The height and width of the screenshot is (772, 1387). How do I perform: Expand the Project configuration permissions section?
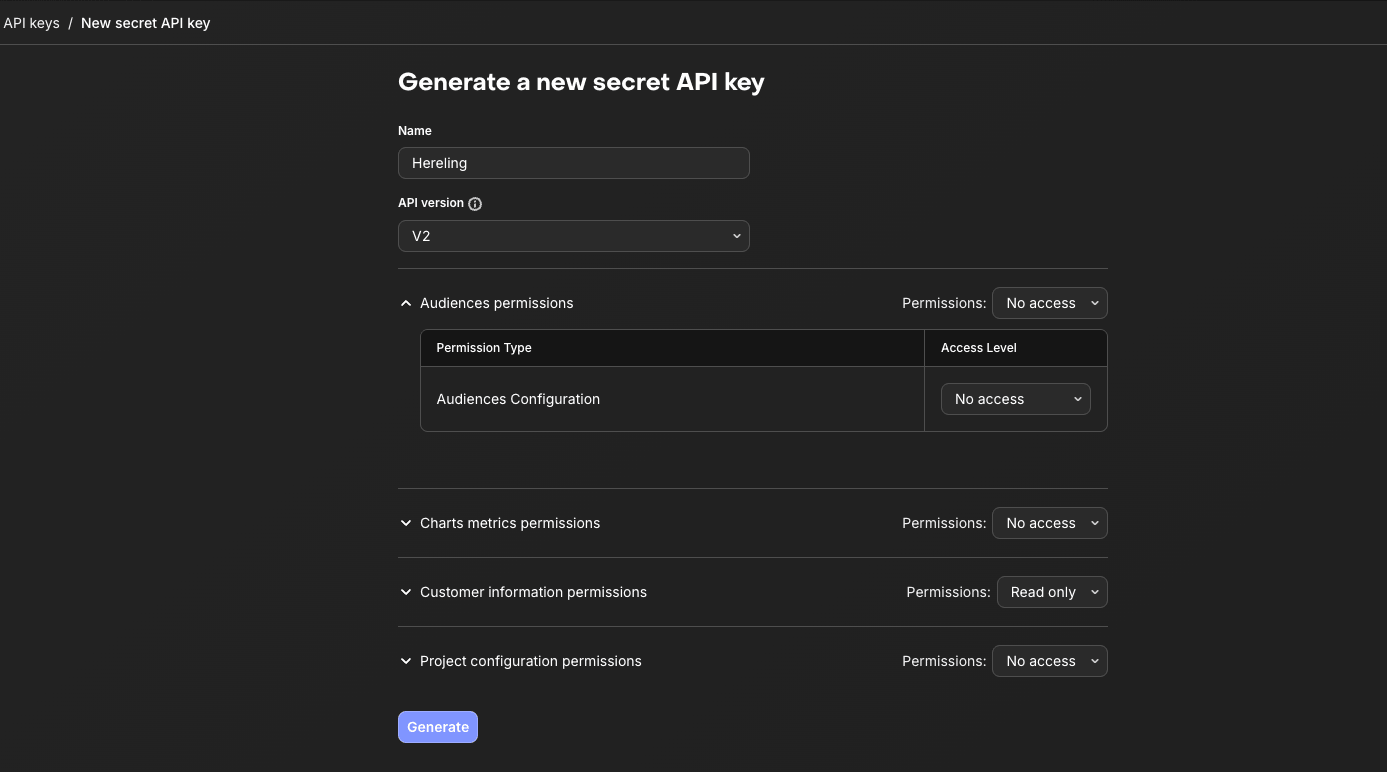[x=406, y=661]
